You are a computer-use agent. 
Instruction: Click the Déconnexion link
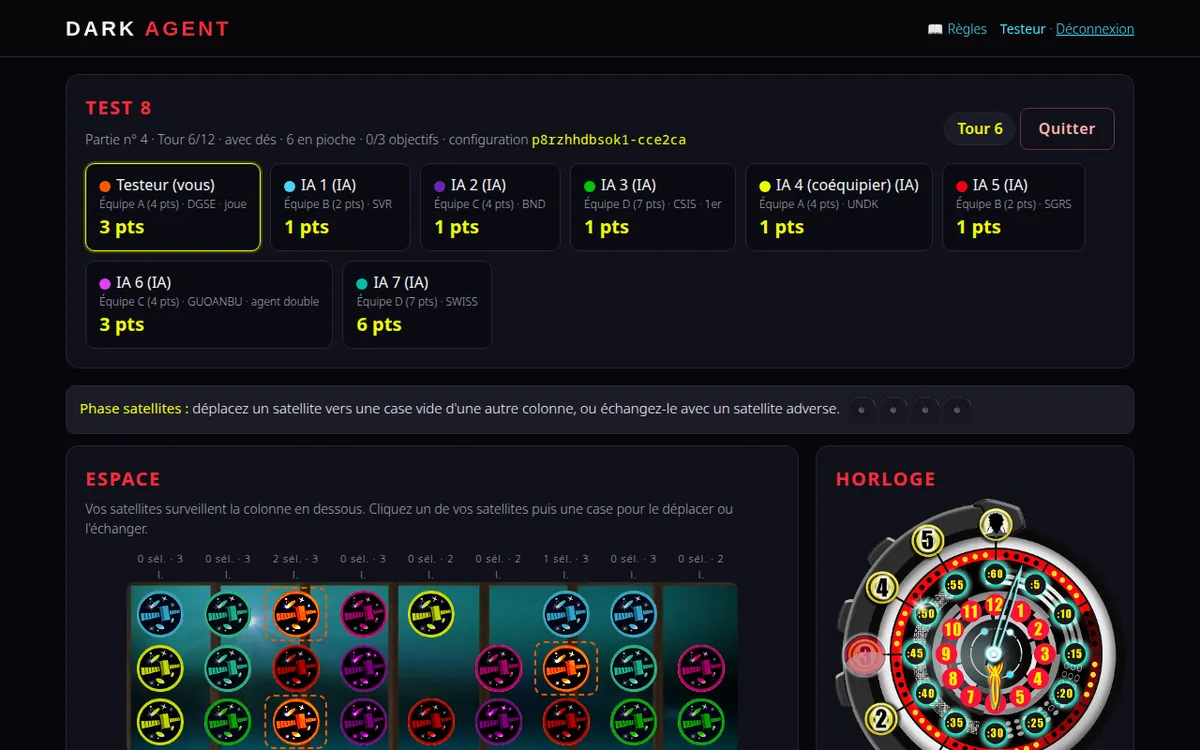tap(1095, 29)
